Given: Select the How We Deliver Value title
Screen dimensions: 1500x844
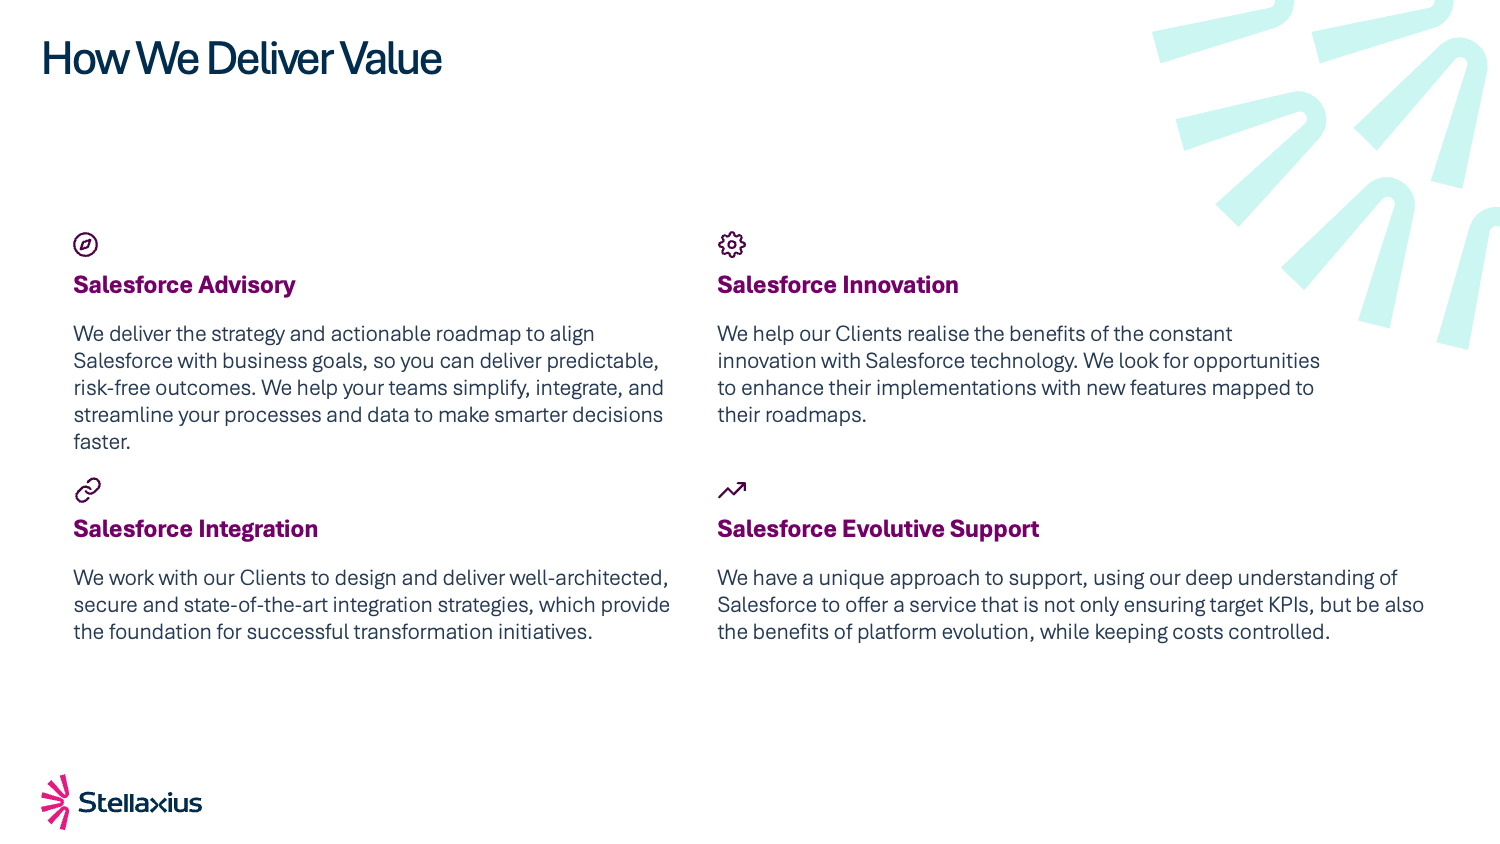Looking at the screenshot, I should pyautogui.click(x=241, y=58).
